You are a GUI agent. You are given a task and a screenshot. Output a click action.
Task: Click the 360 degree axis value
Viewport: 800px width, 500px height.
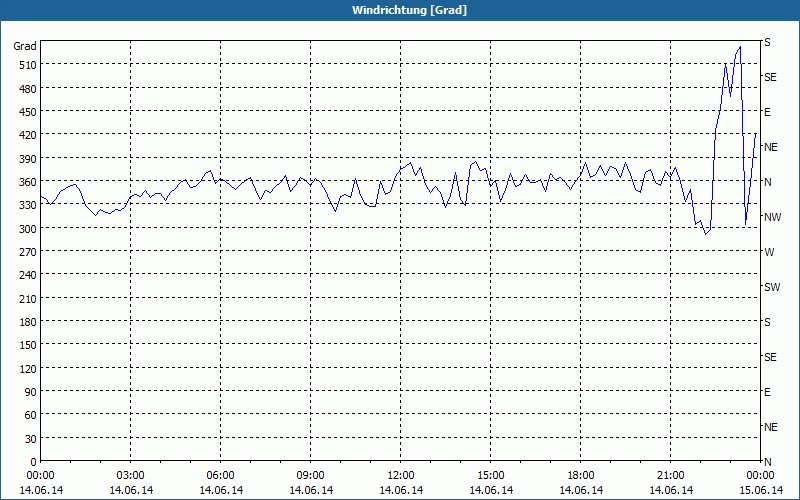(x=28, y=182)
